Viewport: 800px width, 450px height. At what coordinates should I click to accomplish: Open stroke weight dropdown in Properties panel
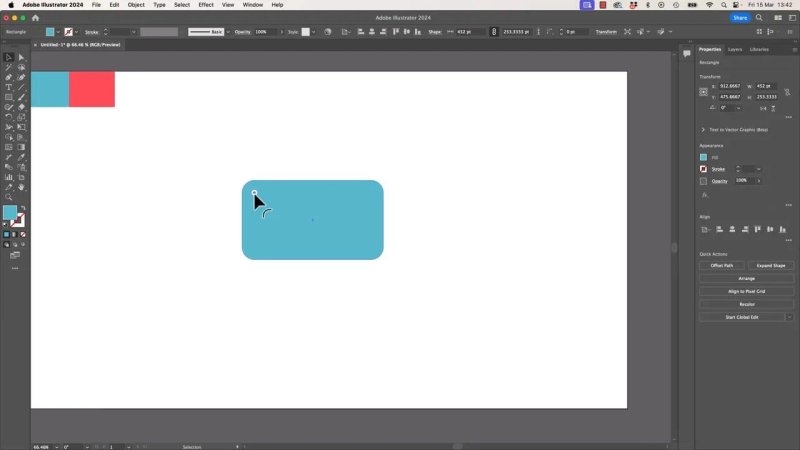click(759, 169)
